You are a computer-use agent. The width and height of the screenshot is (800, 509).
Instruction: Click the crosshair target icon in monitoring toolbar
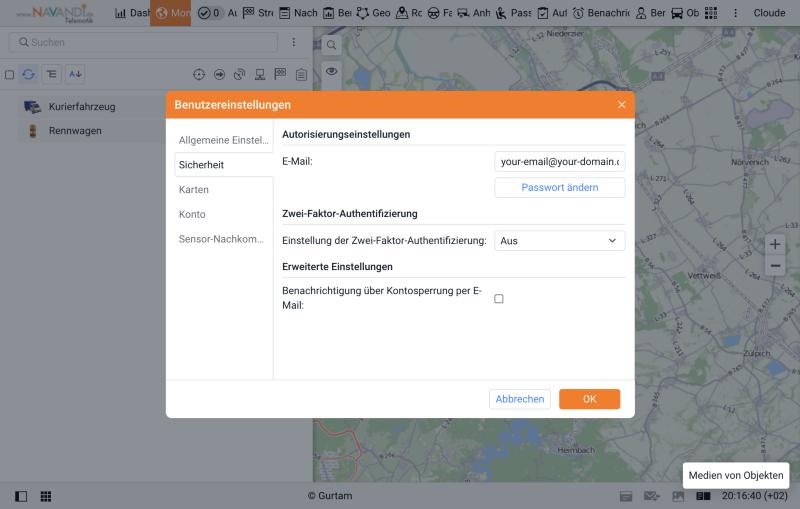click(x=199, y=74)
